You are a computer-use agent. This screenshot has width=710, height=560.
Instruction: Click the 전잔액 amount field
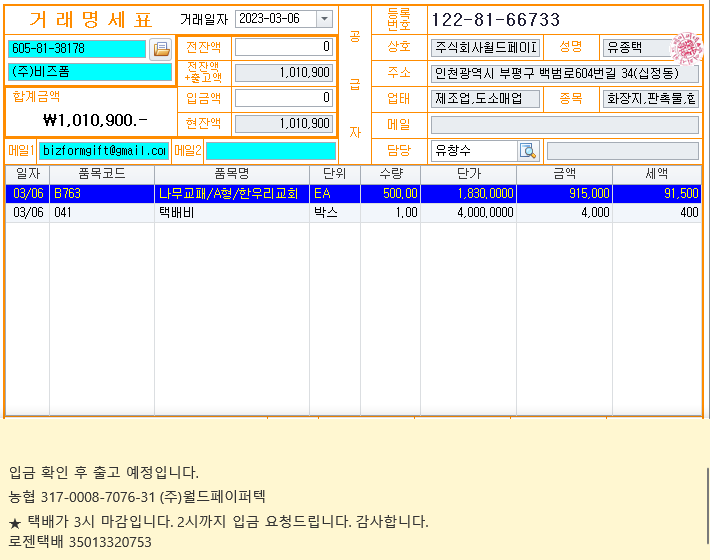click(x=283, y=47)
